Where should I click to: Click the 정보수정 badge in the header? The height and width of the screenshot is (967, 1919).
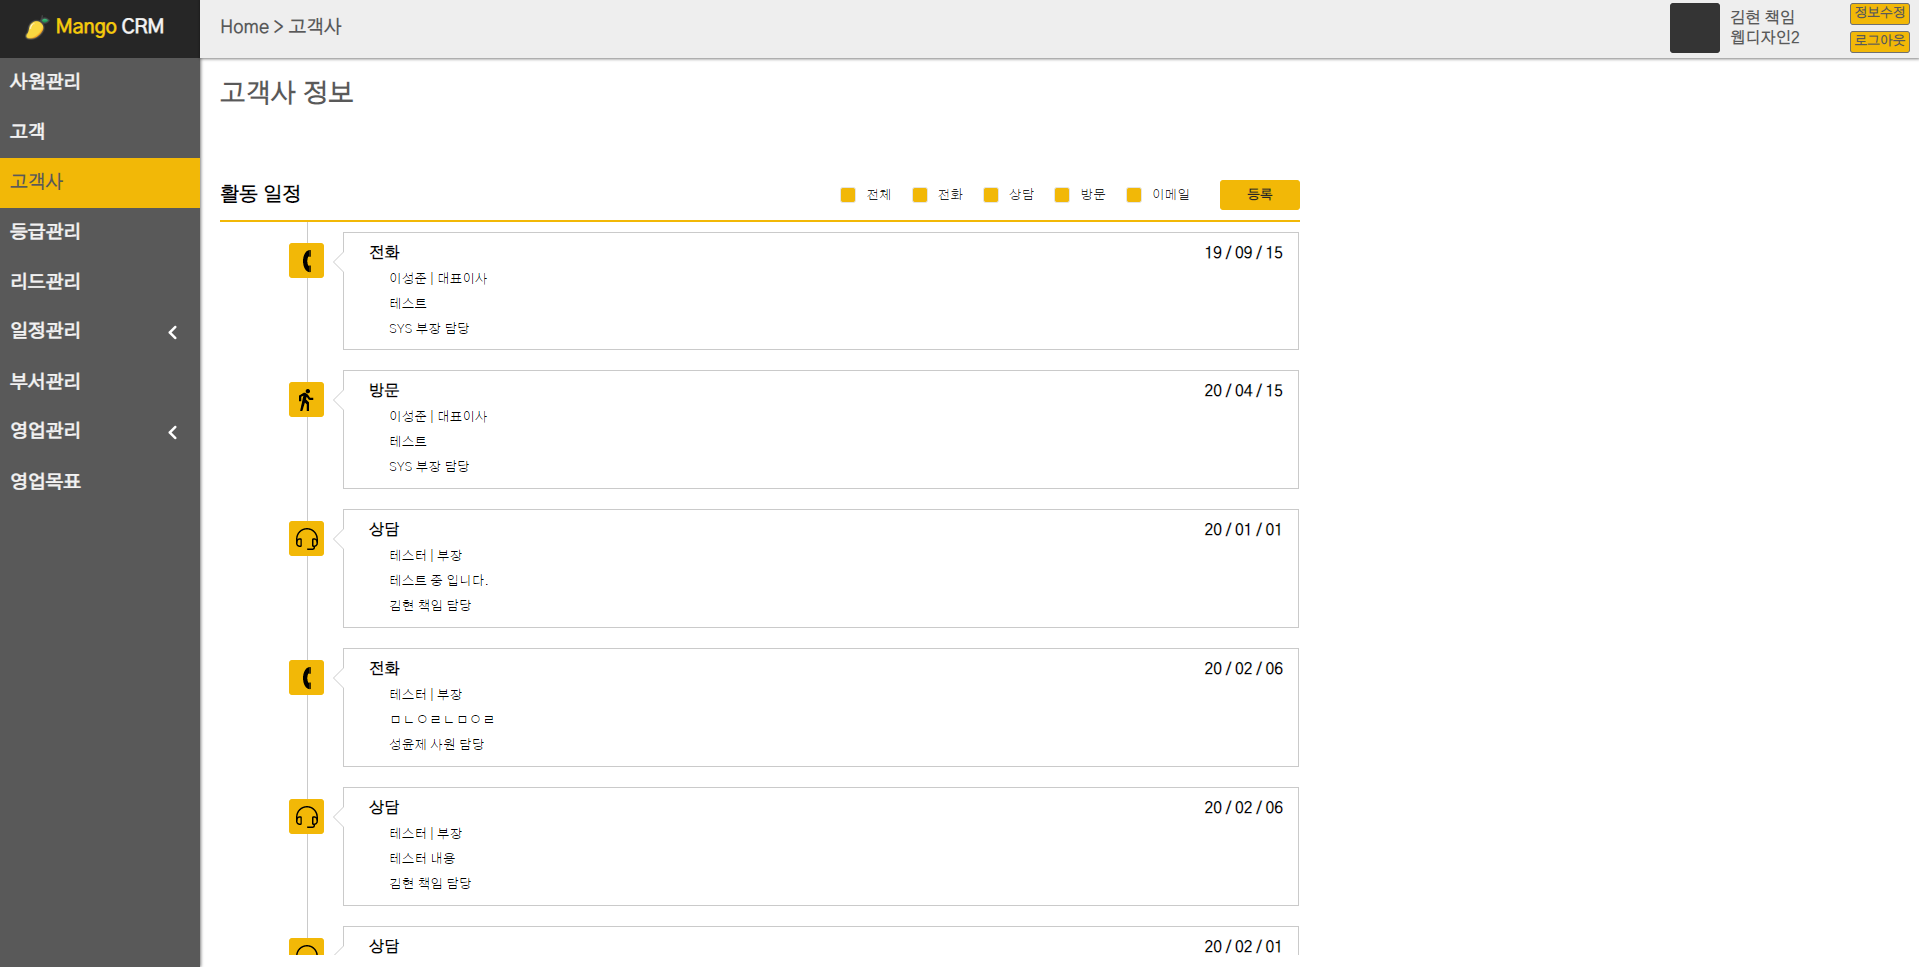point(1878,14)
